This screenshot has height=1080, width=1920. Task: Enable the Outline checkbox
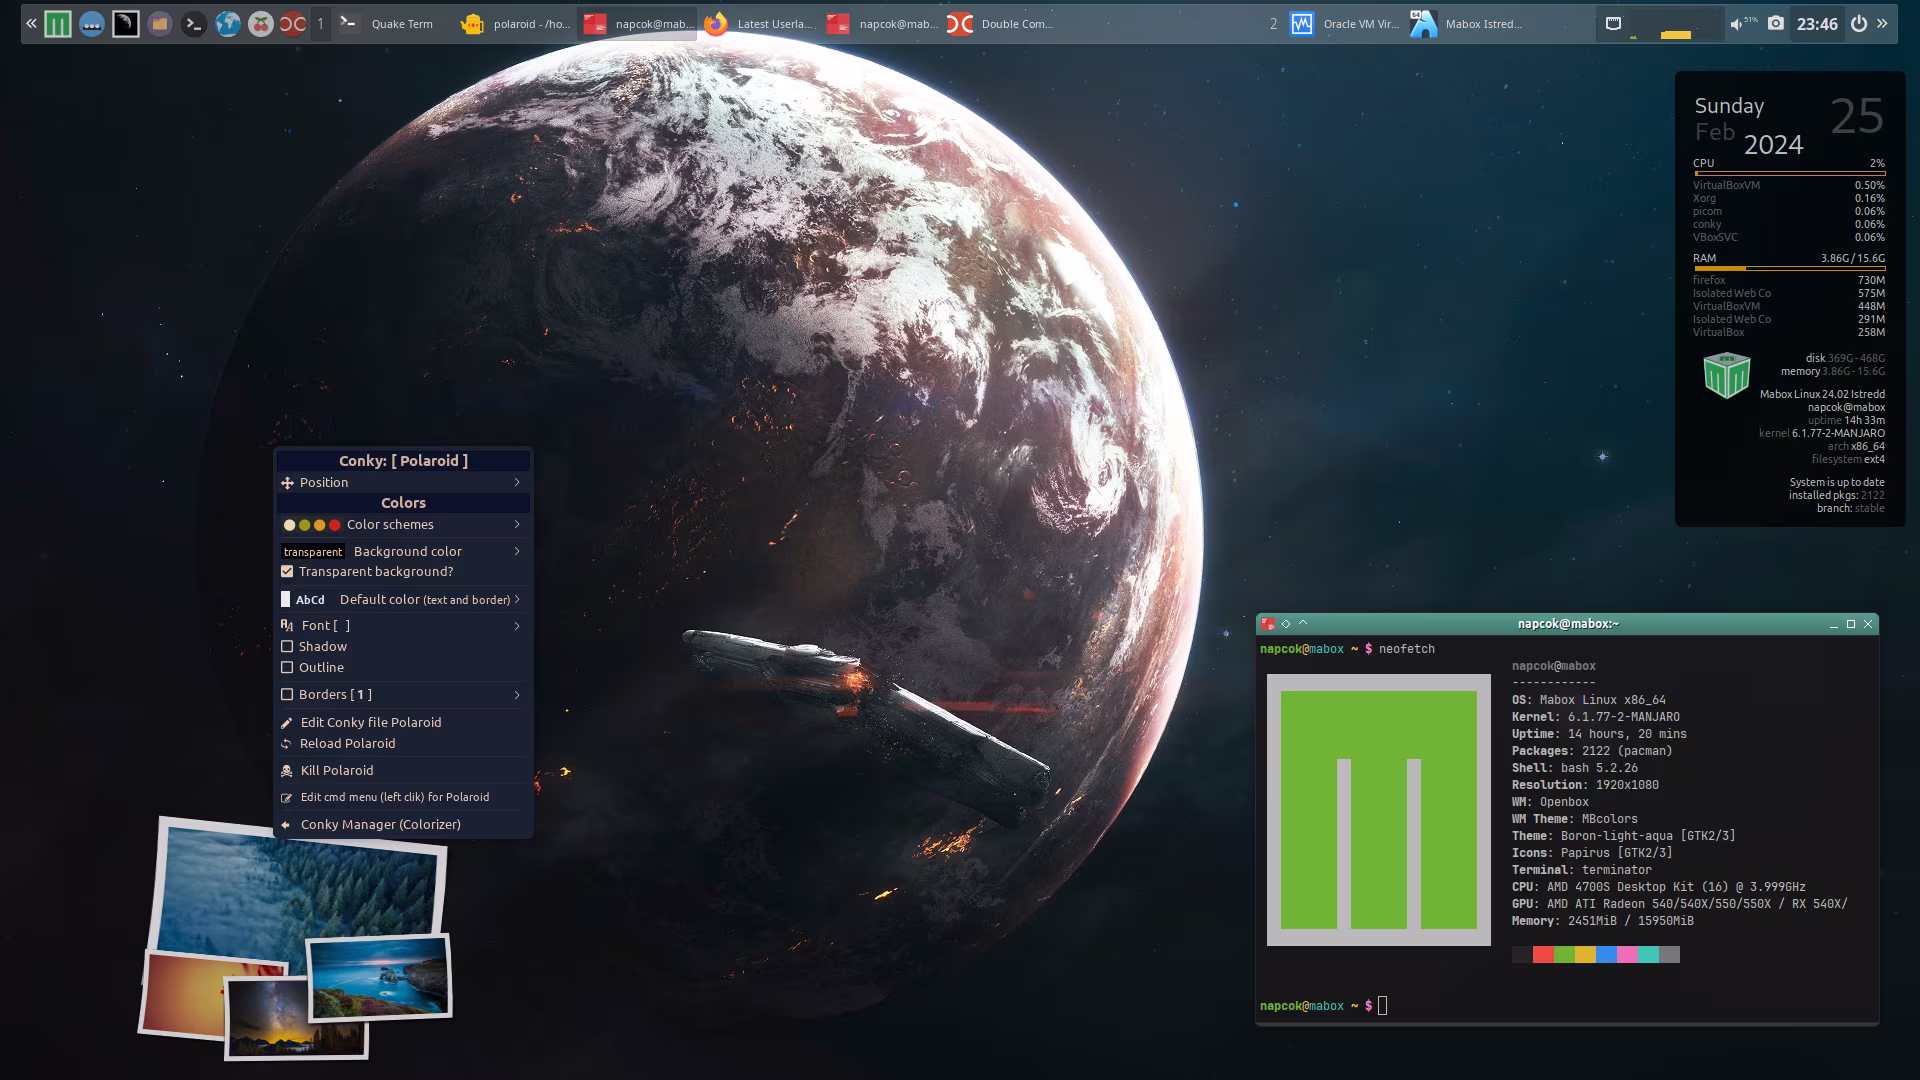click(287, 667)
